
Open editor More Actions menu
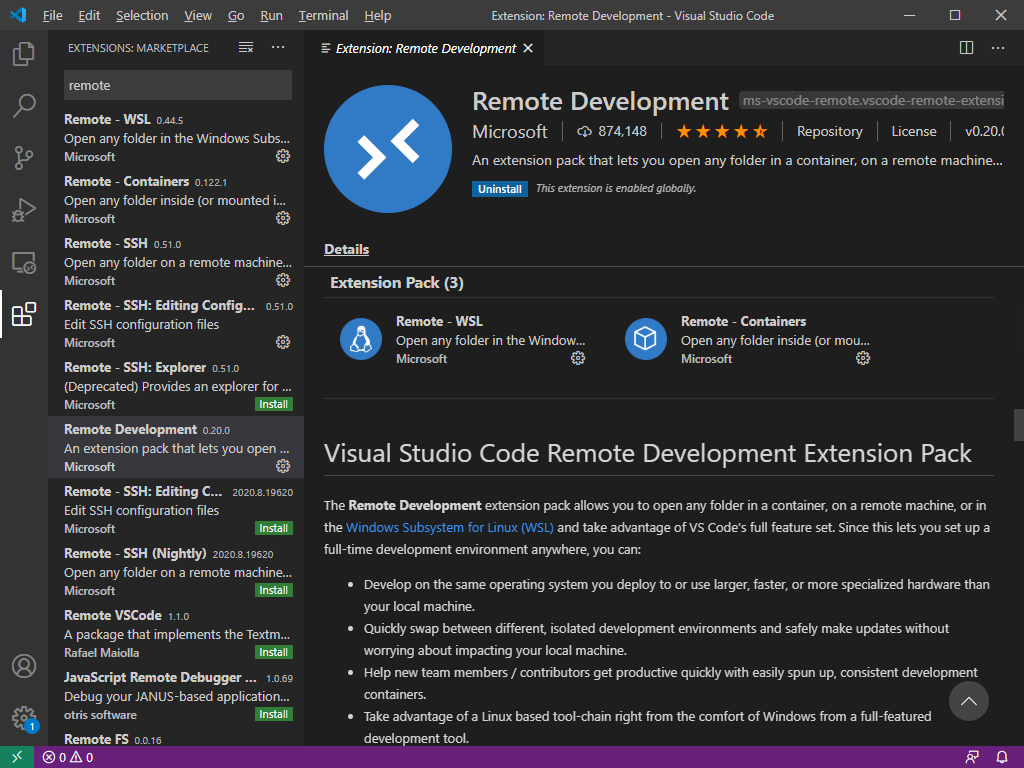[998, 48]
